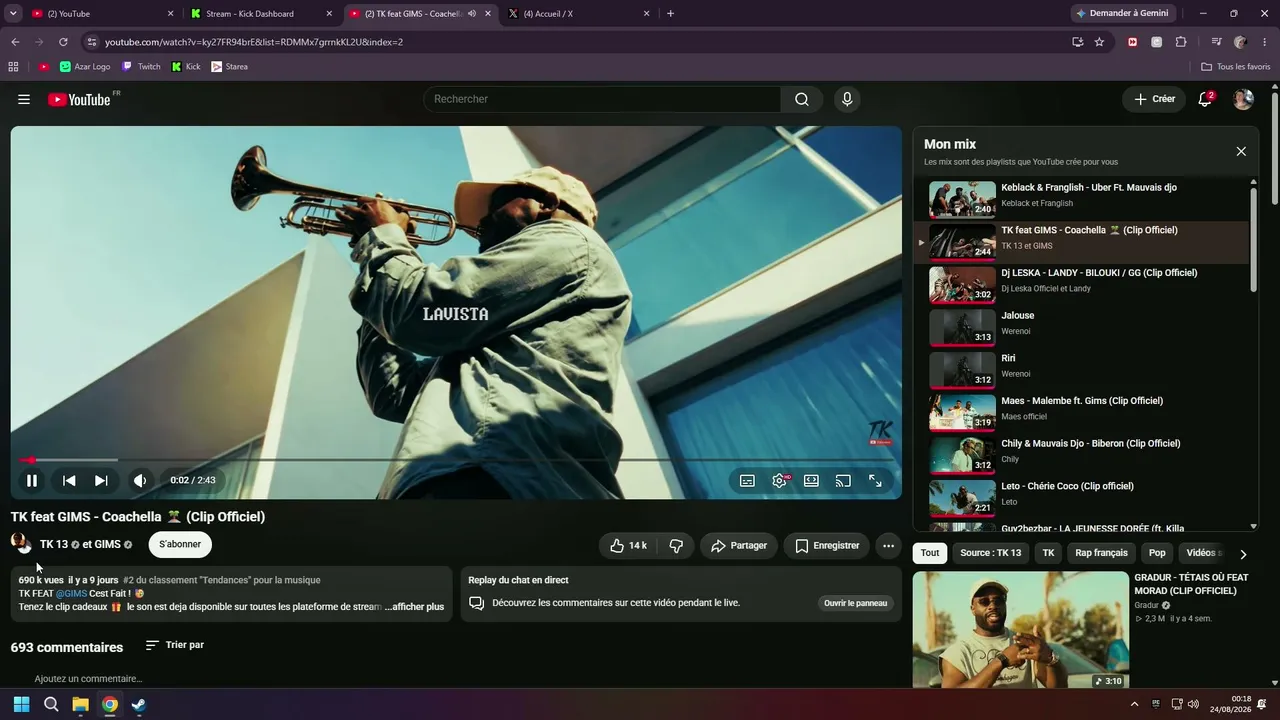Select the Rap français chip
Screen dimensions: 1280x720
click(1101, 554)
